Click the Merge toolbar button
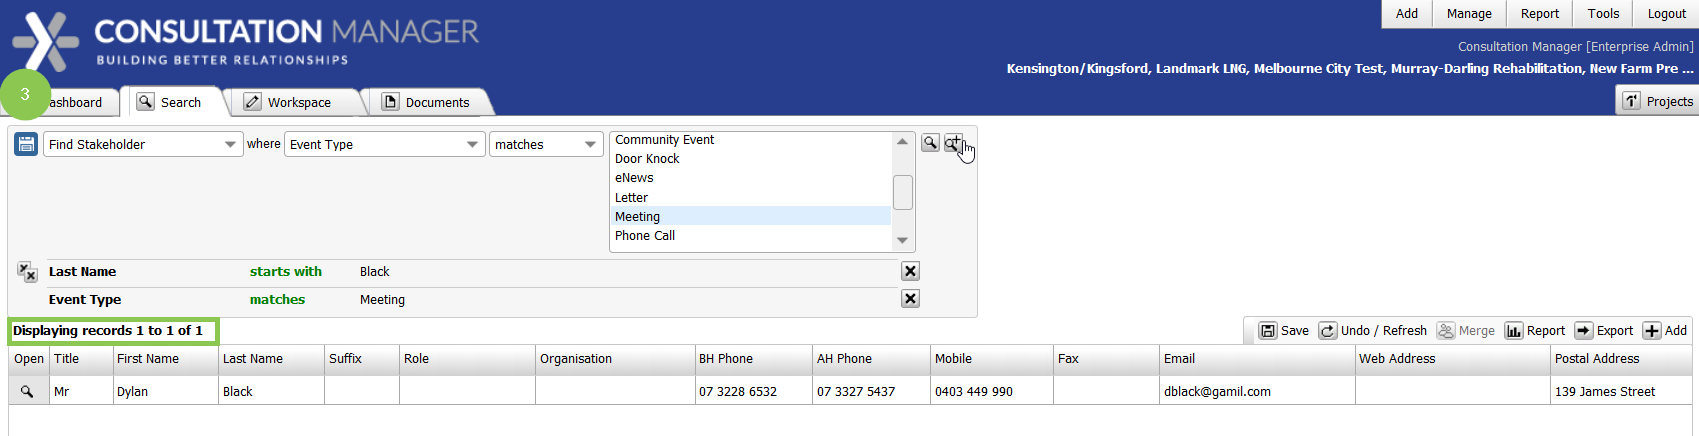This screenshot has width=1699, height=436. point(1466,331)
